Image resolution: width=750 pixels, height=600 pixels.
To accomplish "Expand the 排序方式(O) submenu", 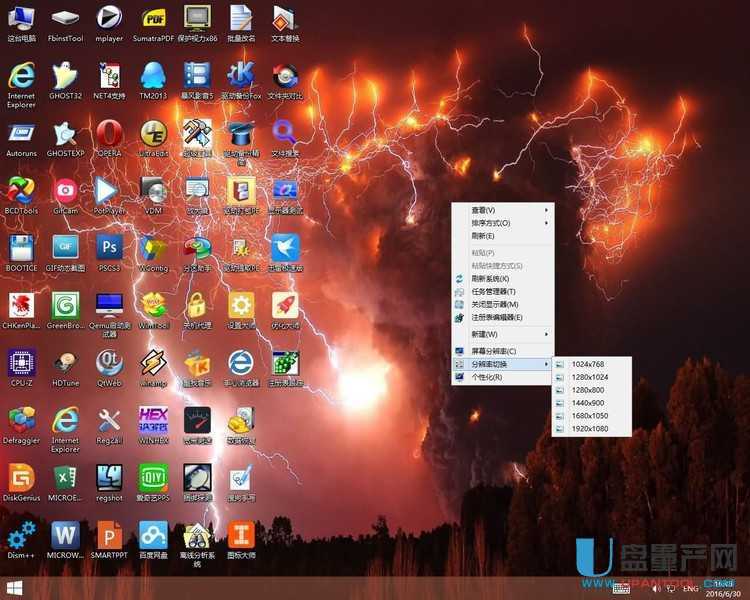I will click(x=503, y=223).
